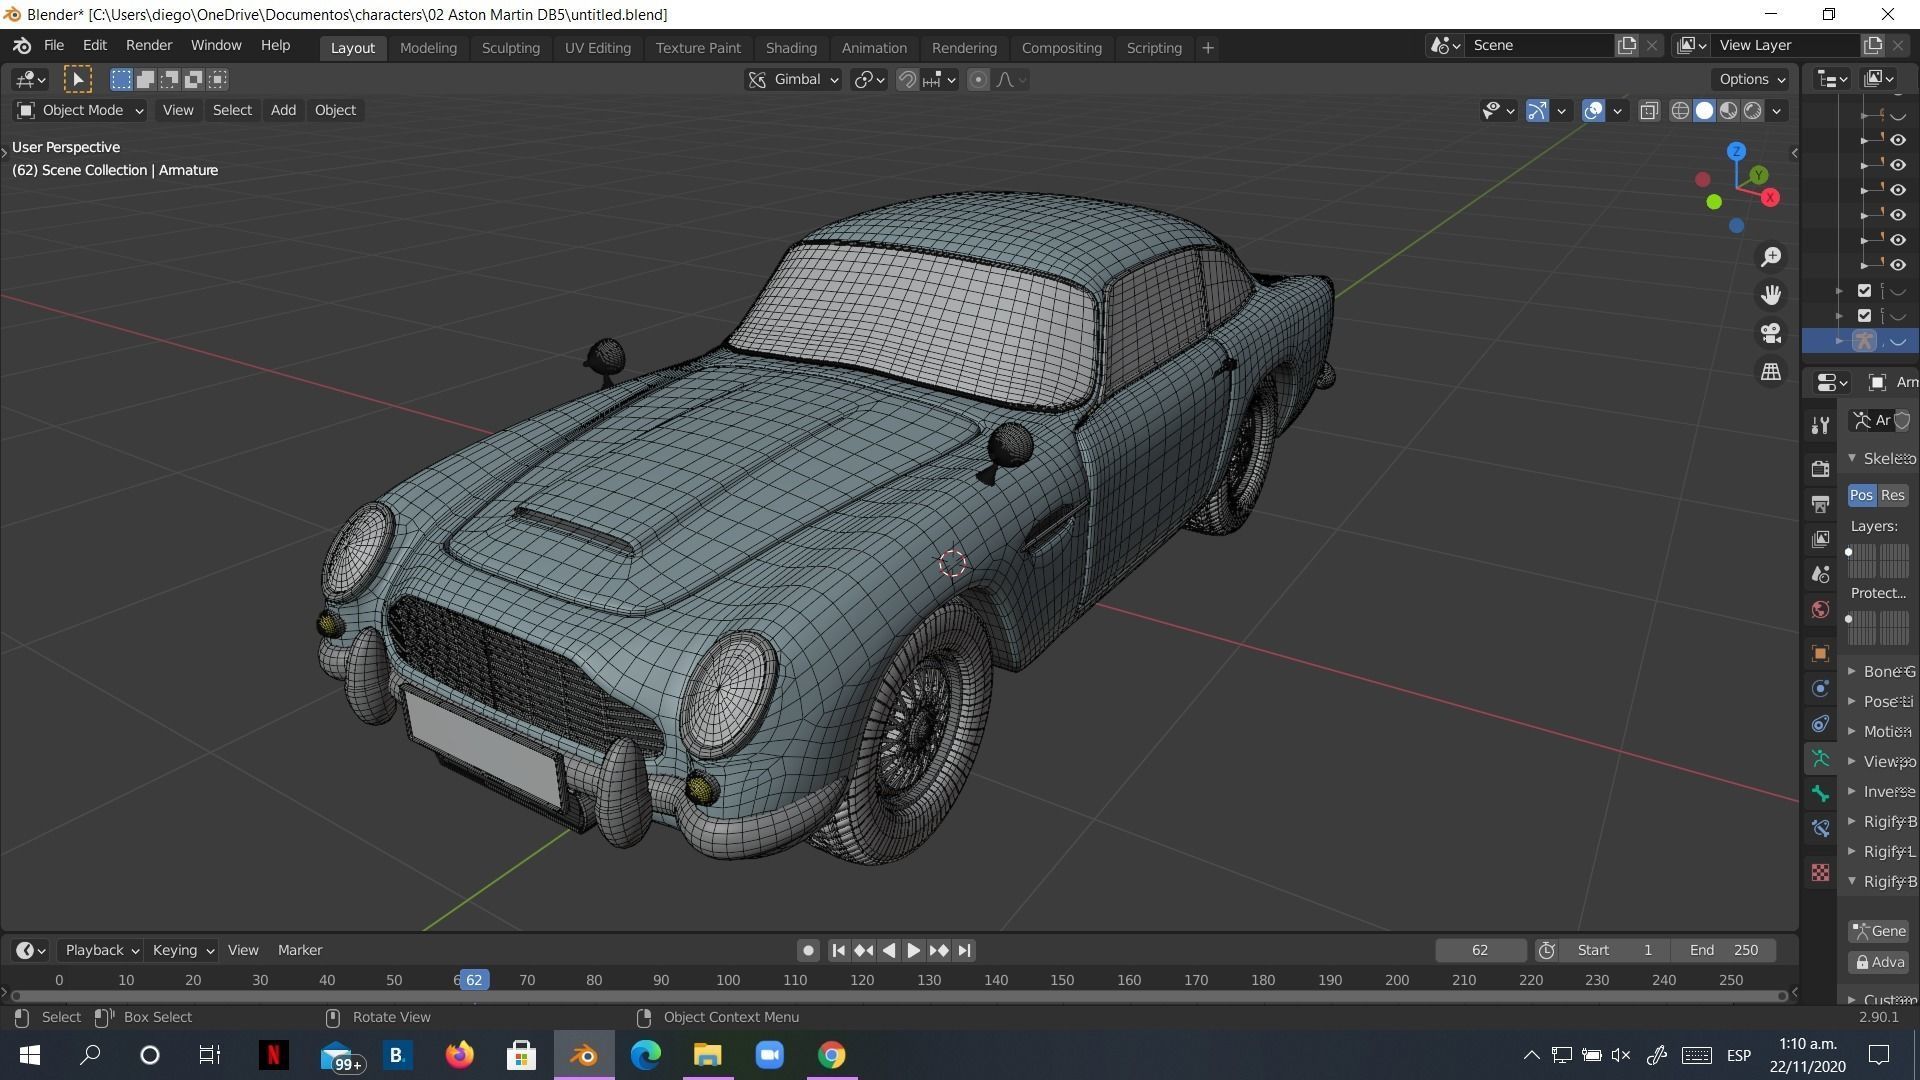Toggle Show Overlays button

(x=1594, y=111)
